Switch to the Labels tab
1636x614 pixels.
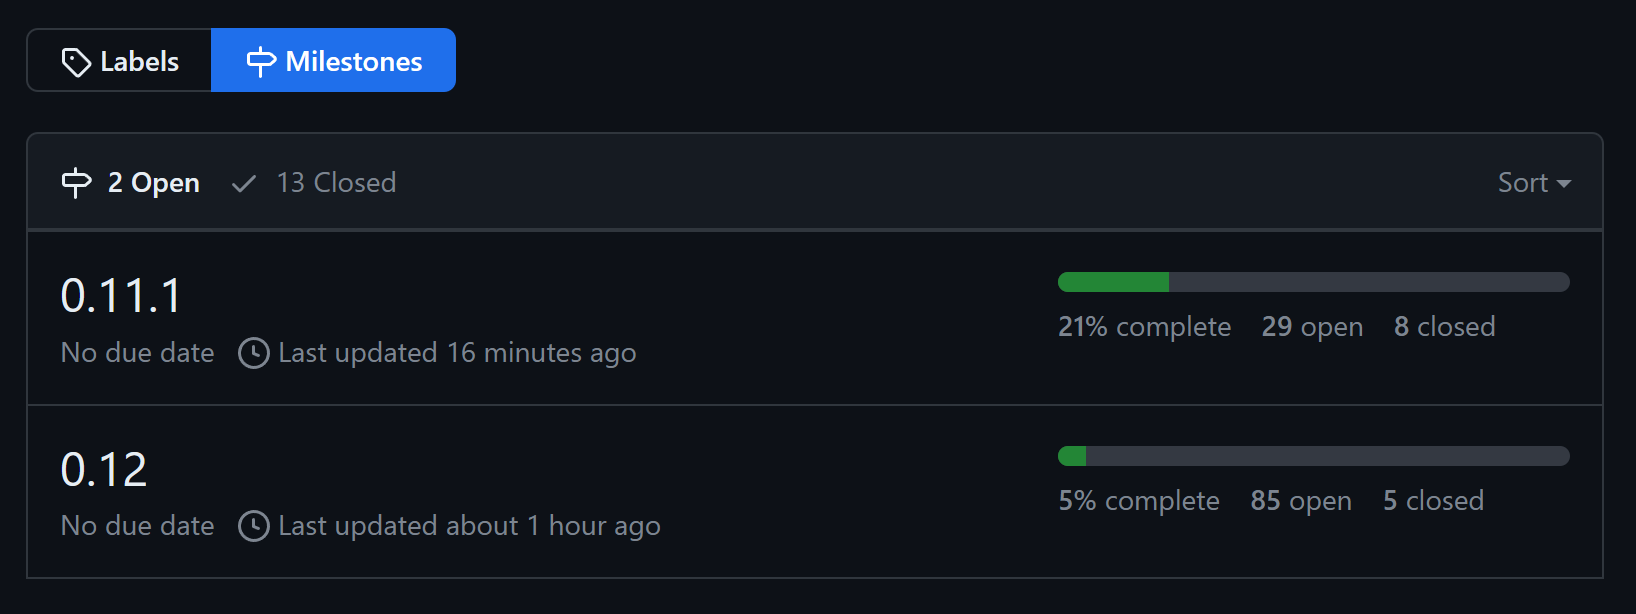[x=120, y=61]
